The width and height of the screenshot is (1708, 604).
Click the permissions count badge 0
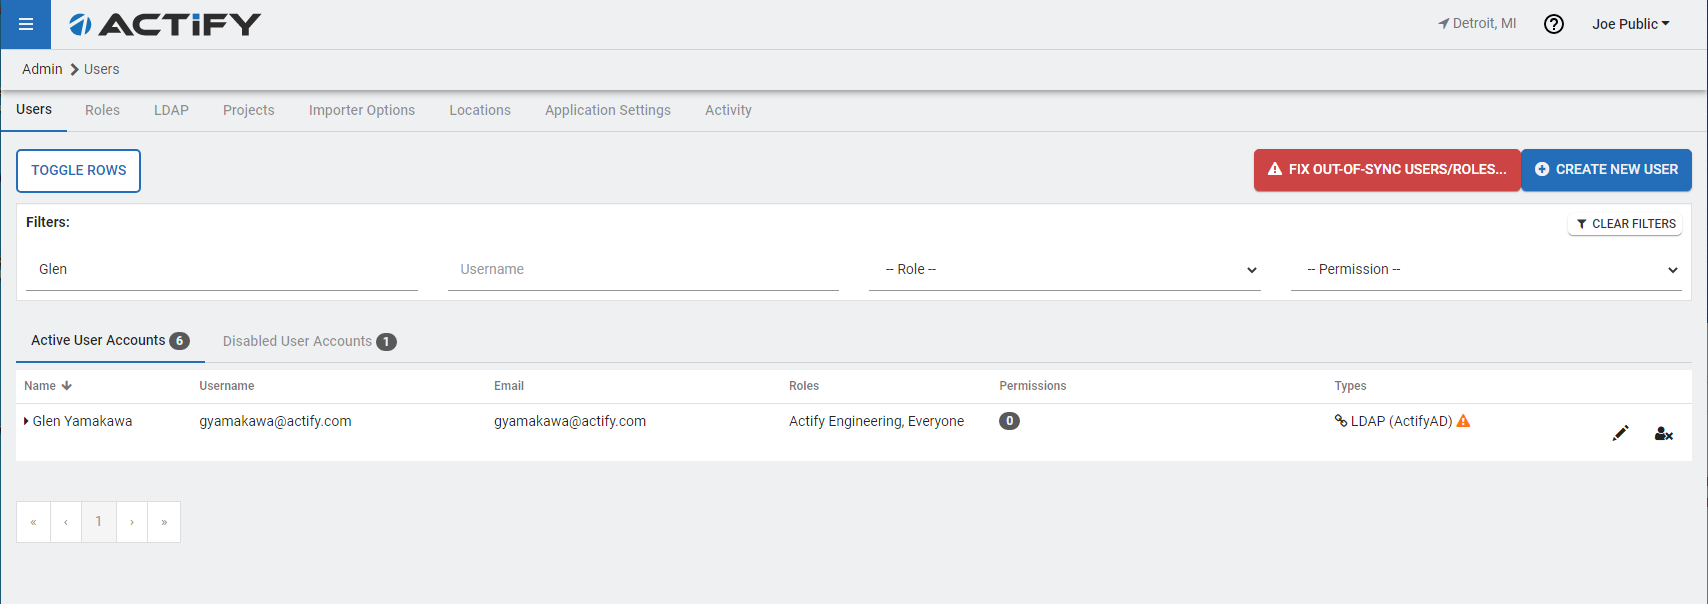[1010, 421]
